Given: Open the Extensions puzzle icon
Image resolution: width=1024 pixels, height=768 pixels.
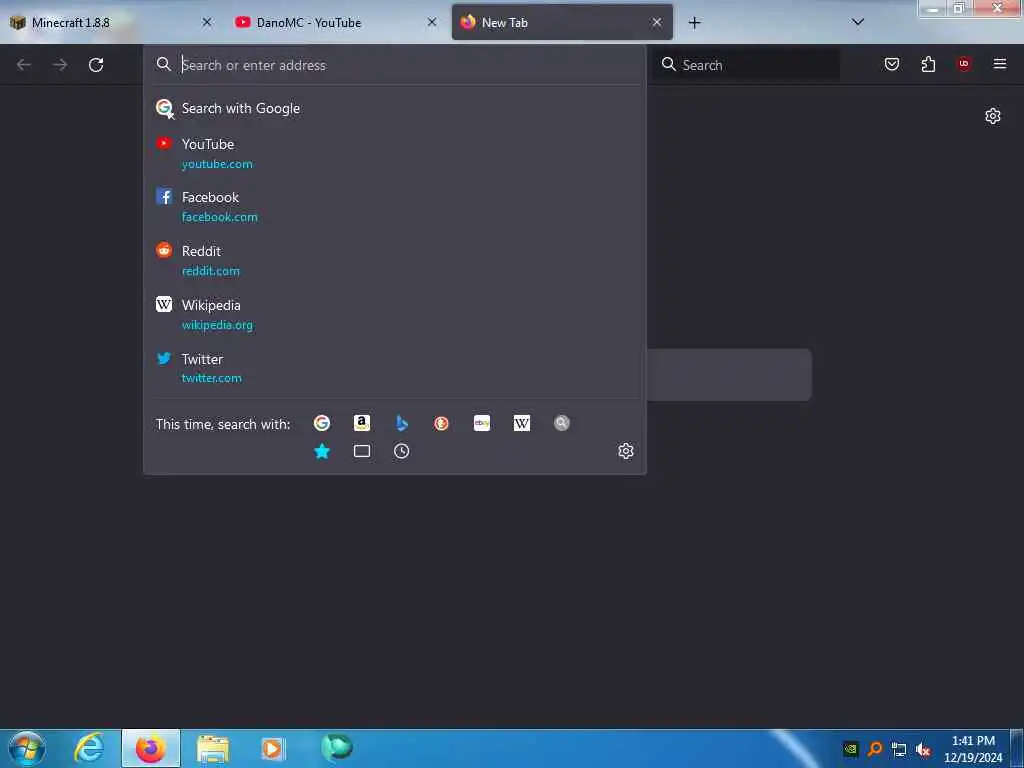Looking at the screenshot, I should [x=928, y=64].
